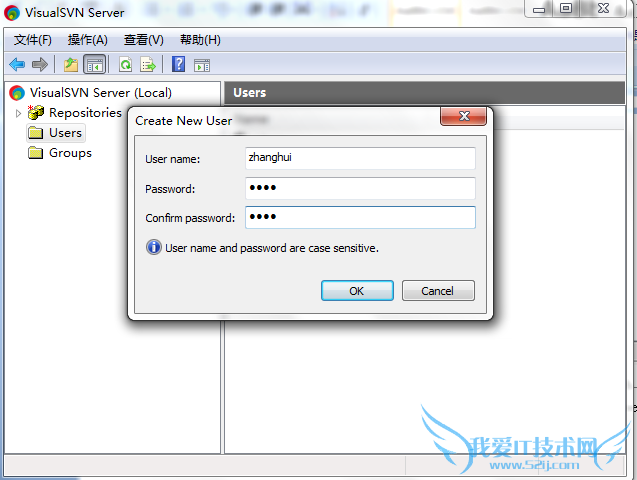Maximize the VisualSVN Server window
The height and width of the screenshot is (480, 637).
566,8
